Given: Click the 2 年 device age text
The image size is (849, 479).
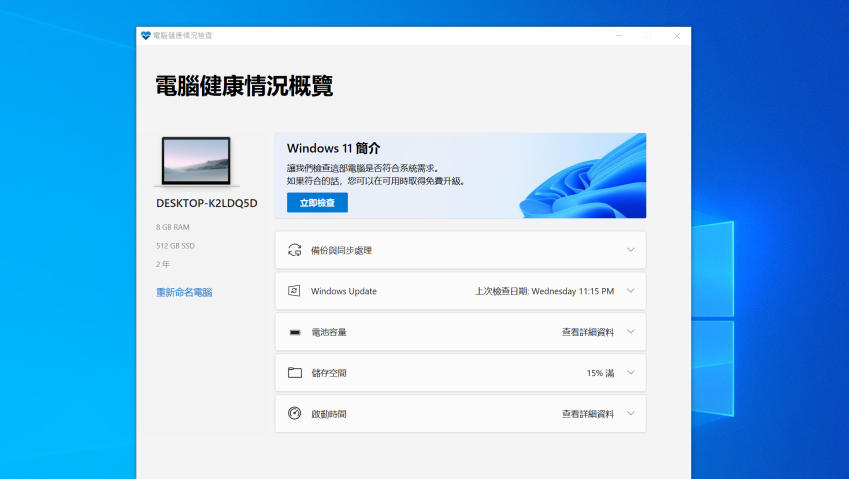Looking at the screenshot, I should [x=163, y=264].
